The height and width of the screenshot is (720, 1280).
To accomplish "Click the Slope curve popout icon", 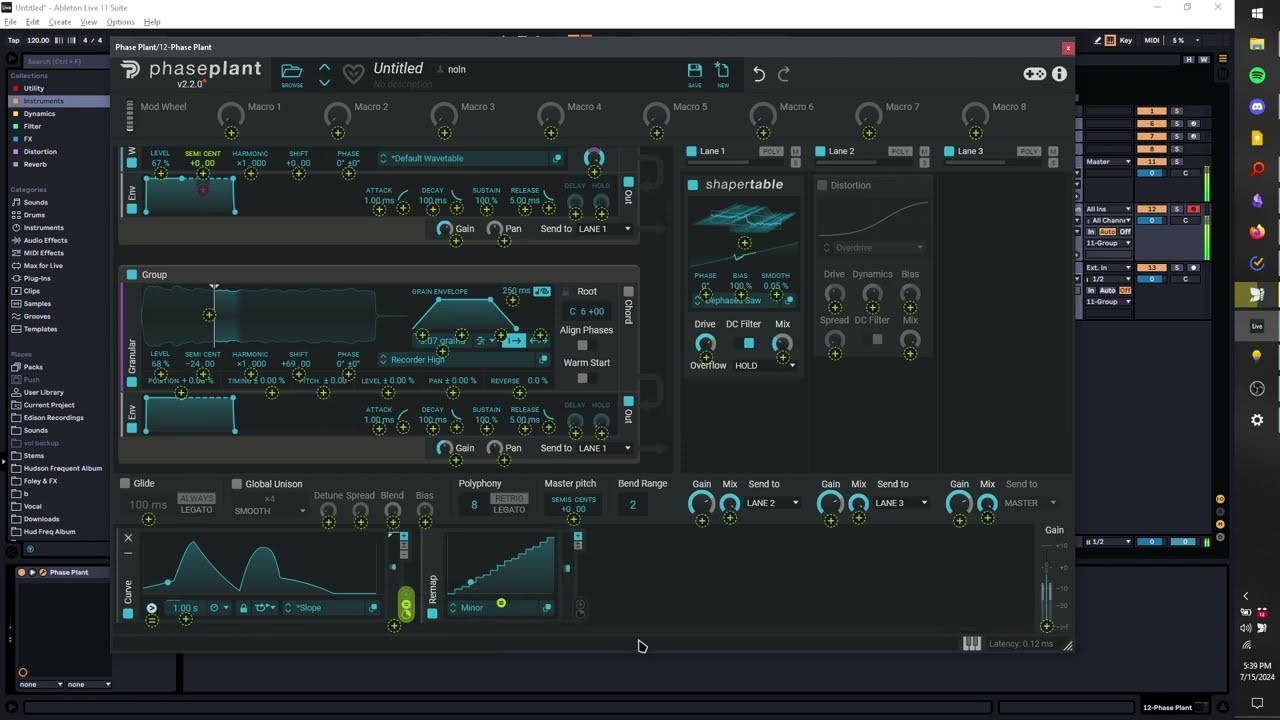I will coord(373,608).
